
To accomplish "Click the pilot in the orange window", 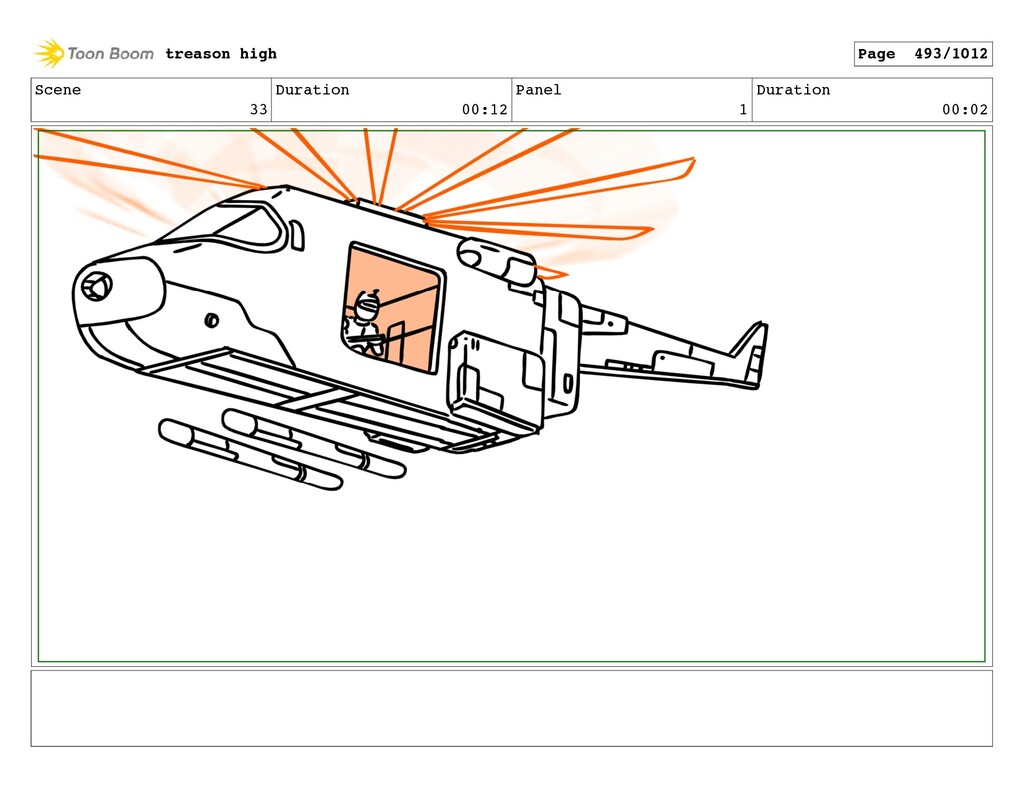I will pyautogui.click(x=364, y=324).
